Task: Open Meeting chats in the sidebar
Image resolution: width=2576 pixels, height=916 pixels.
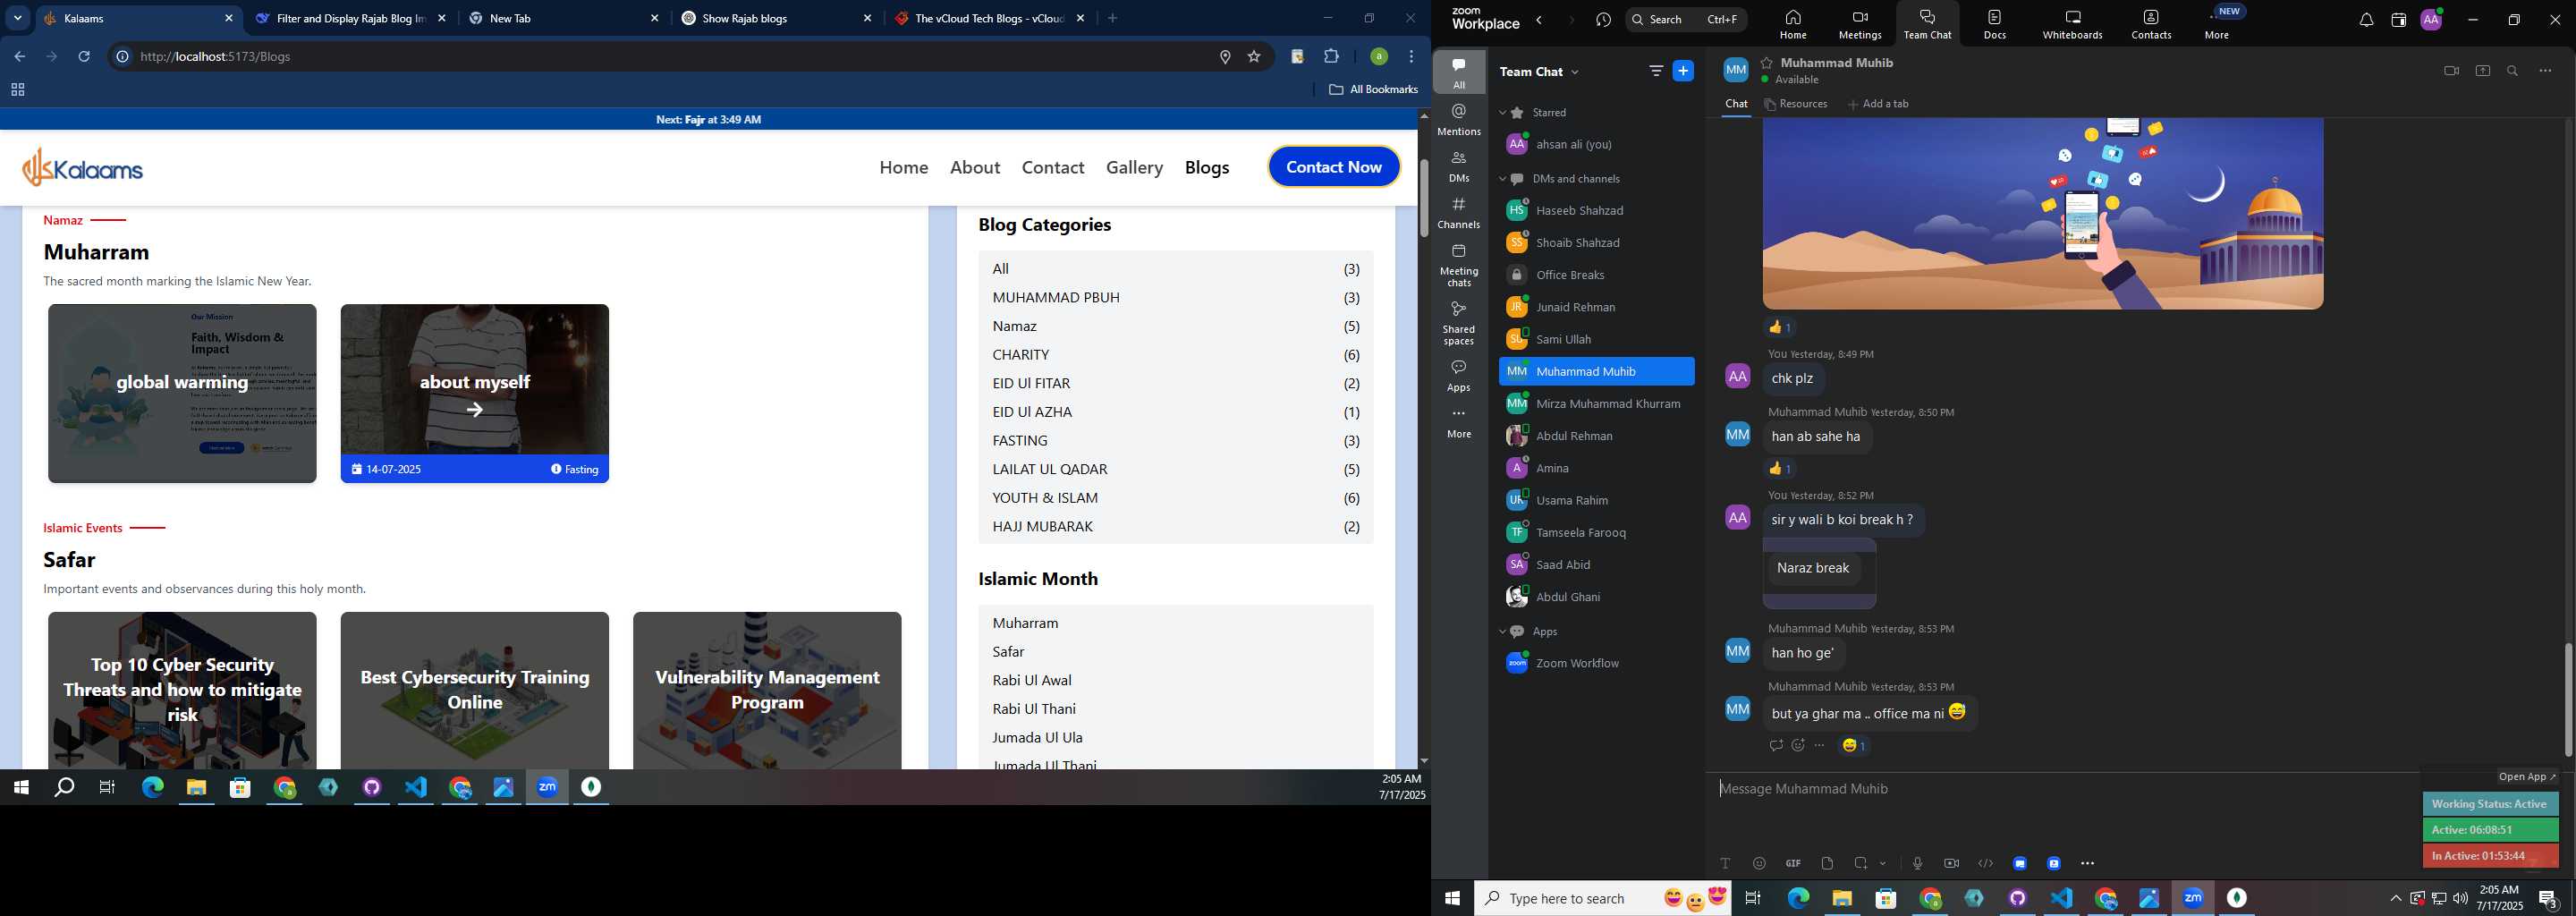Action: [1459, 265]
